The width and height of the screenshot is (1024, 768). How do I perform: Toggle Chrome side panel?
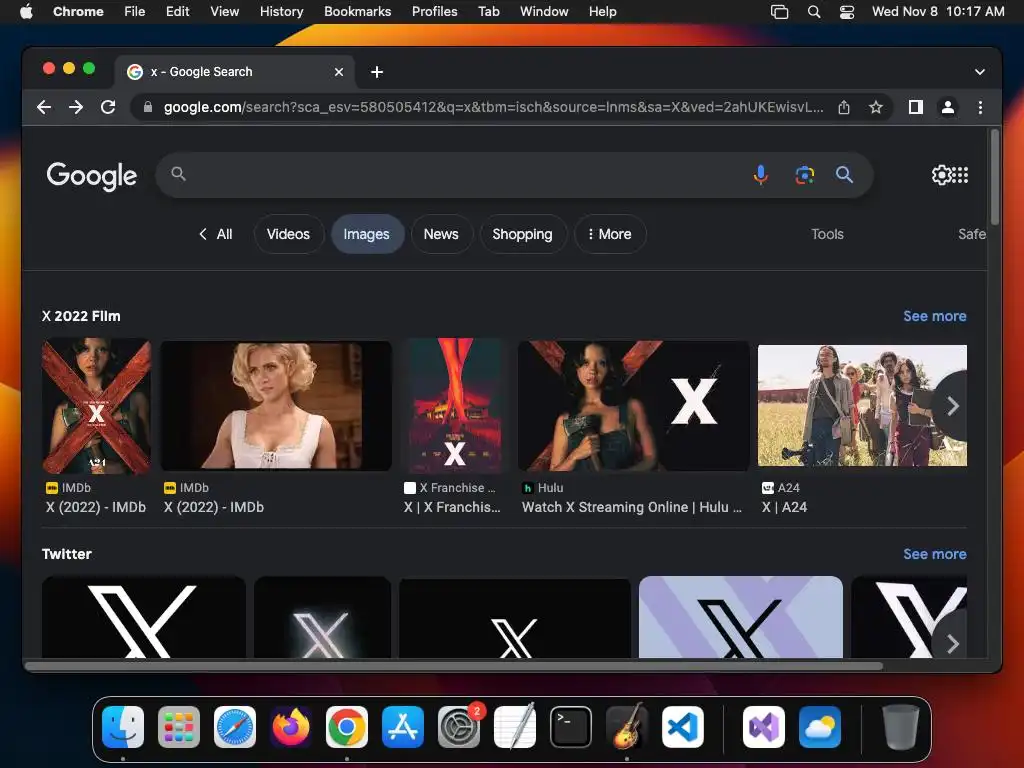click(x=916, y=107)
